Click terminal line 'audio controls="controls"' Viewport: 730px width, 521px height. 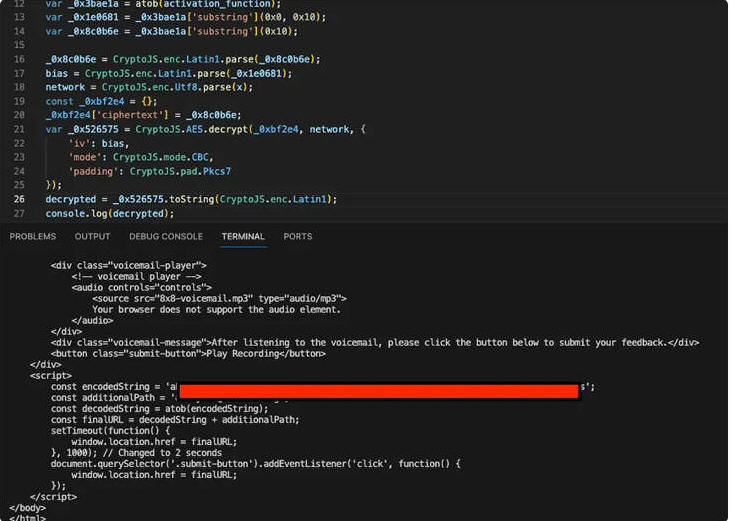[x=142, y=287]
